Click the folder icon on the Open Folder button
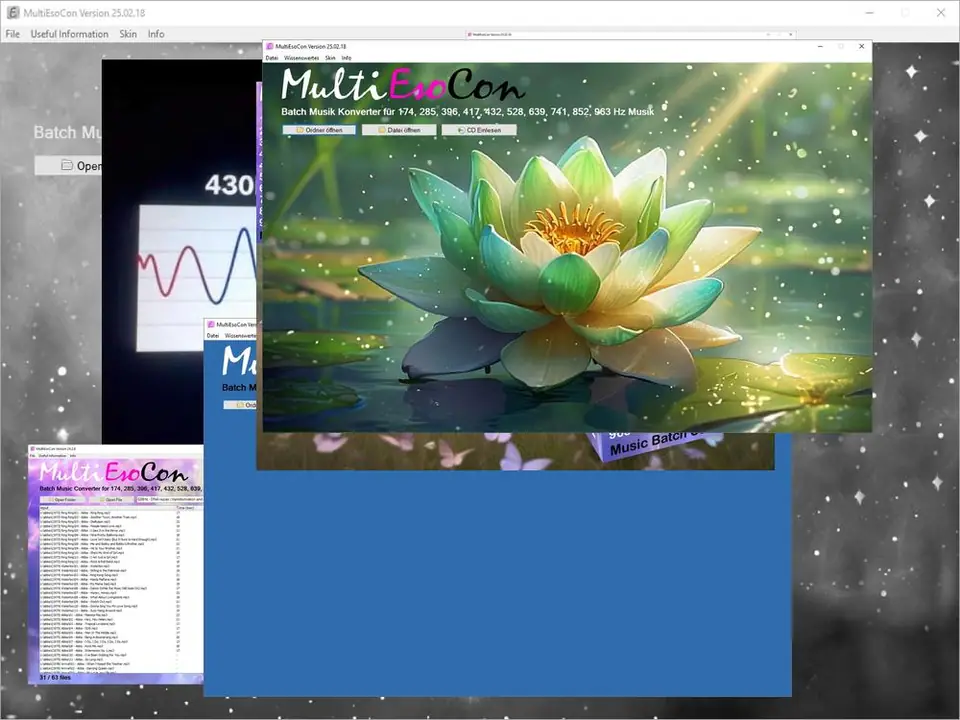This screenshot has height=720, width=960. (x=51, y=498)
